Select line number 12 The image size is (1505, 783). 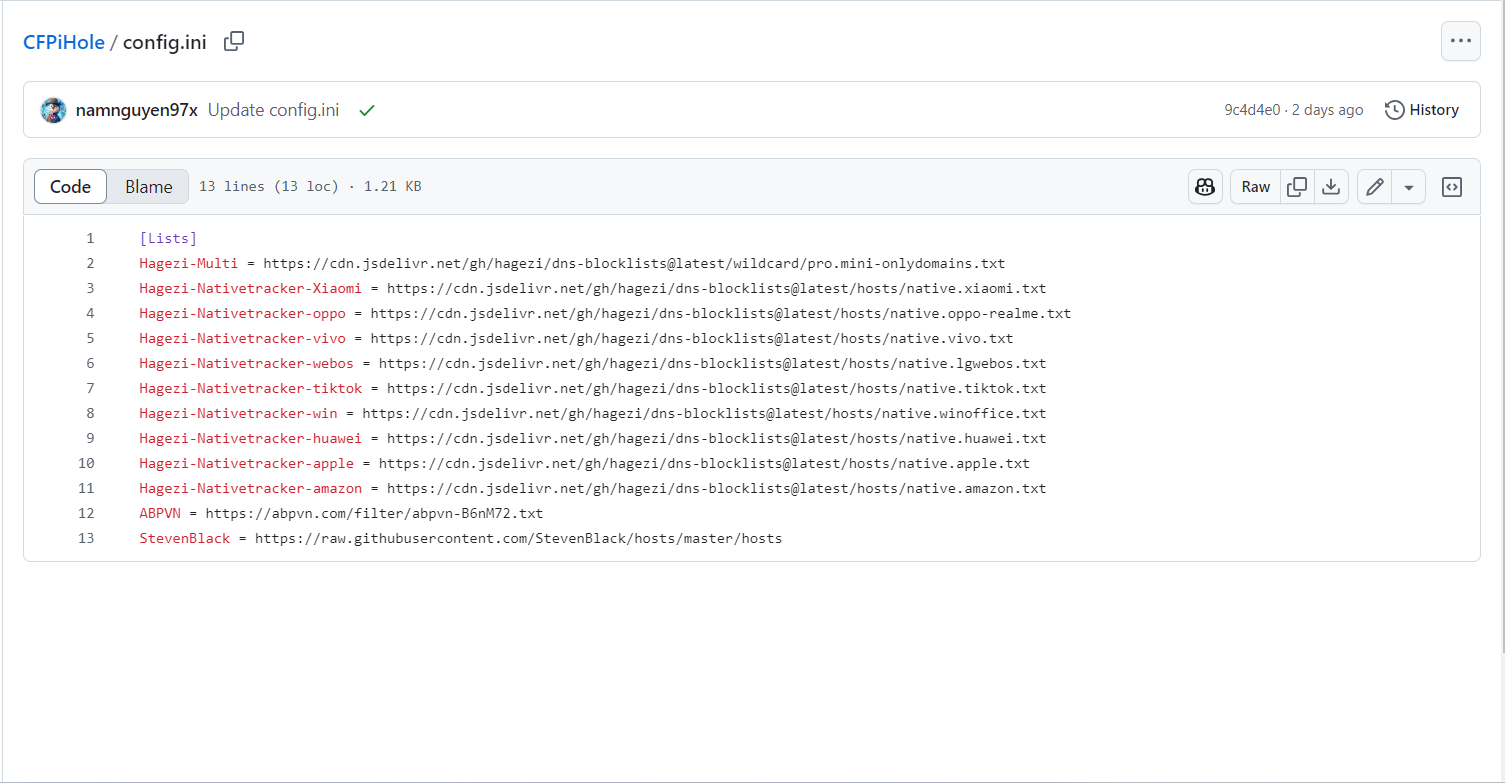86,513
